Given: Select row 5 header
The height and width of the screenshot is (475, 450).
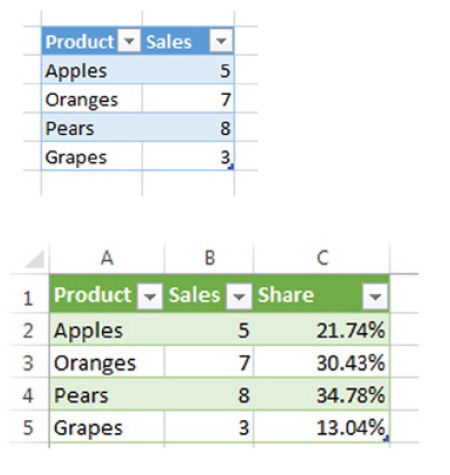Looking at the screenshot, I should [29, 428].
